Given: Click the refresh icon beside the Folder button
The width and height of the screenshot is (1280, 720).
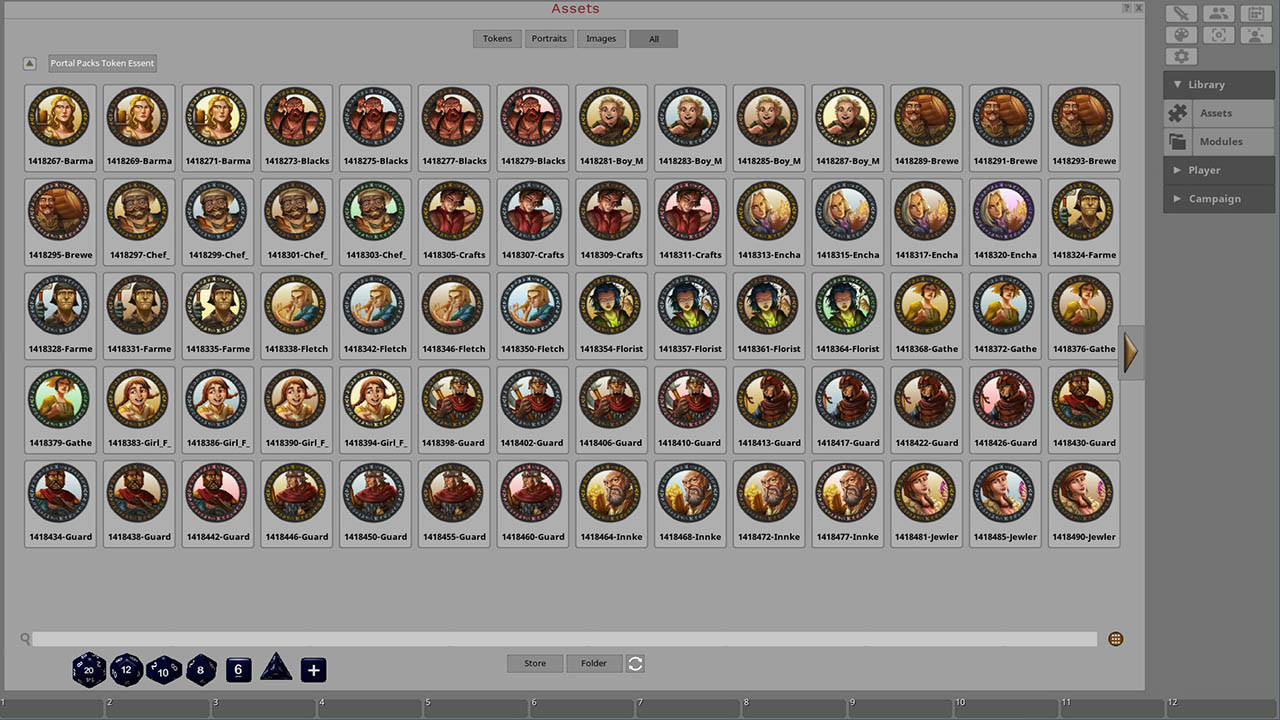Looking at the screenshot, I should pyautogui.click(x=635, y=662).
